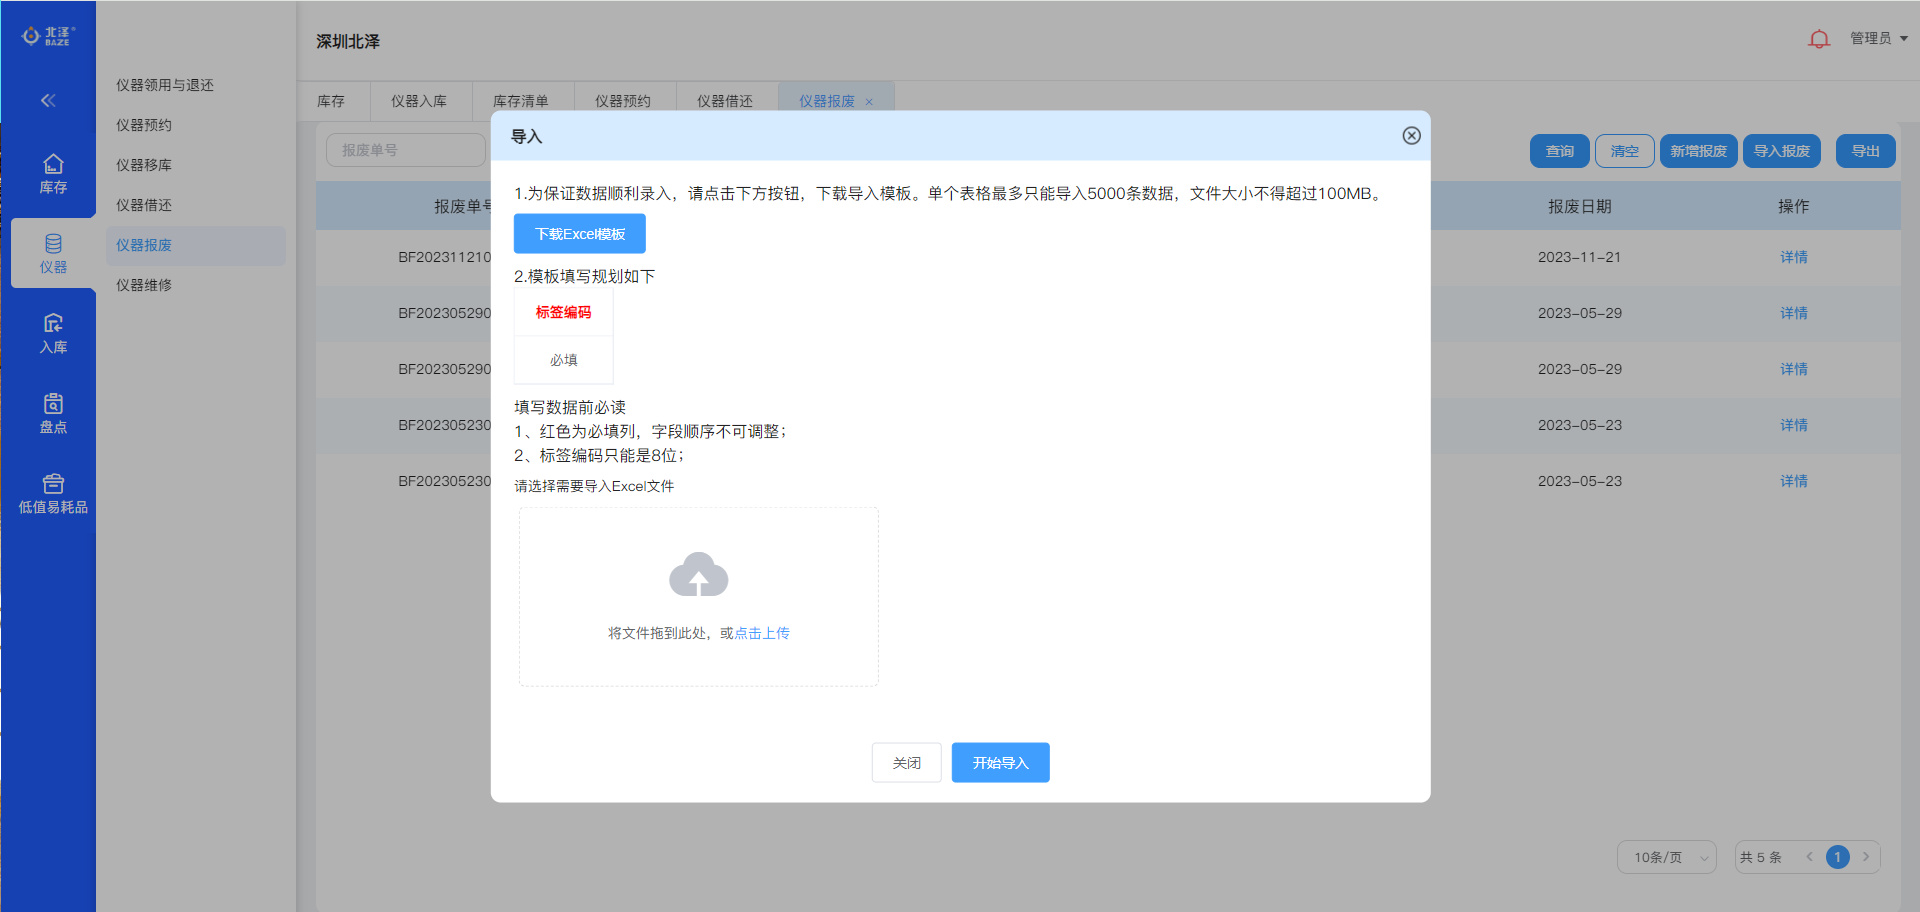This screenshot has height=912, width=1920.
Task: Click the 关闭 button
Action: (906, 763)
